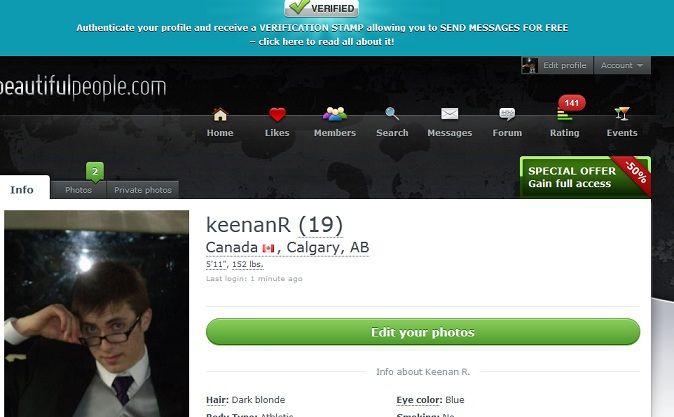Click the verification stamp banner link
The width and height of the screenshot is (674, 417).
[x=322, y=34]
